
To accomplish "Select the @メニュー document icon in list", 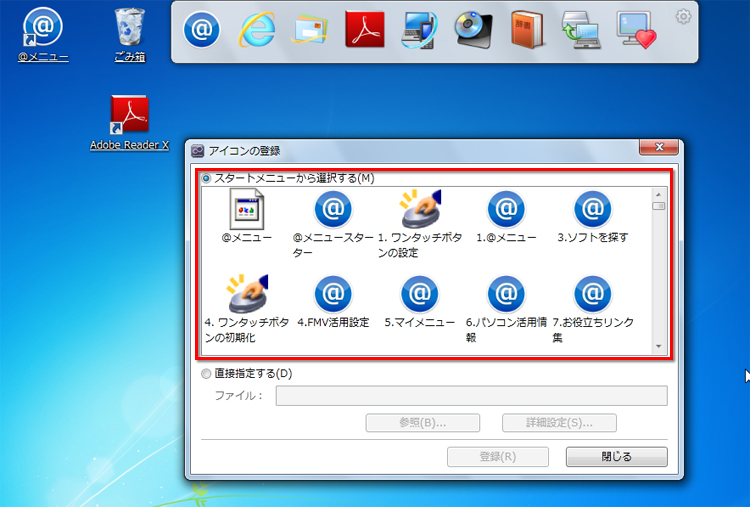I will click(246, 216).
